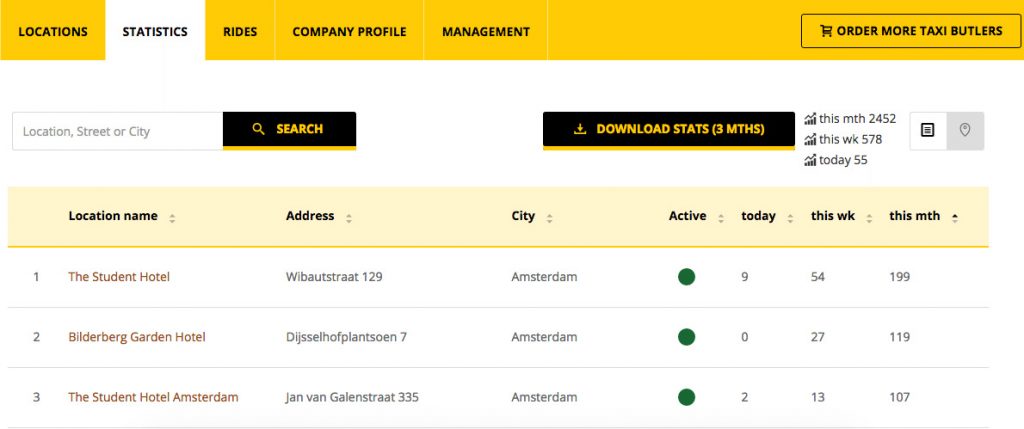Open The Student Hotel location link
Image resolution: width=1024 pixels, height=429 pixels.
coord(119,277)
